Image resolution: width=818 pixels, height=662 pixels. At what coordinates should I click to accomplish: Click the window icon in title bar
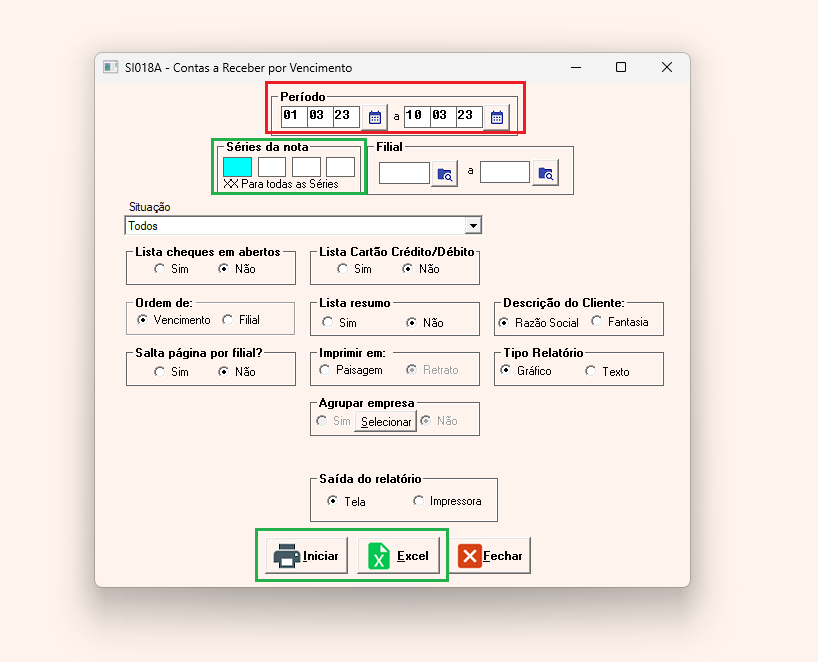tap(111, 67)
